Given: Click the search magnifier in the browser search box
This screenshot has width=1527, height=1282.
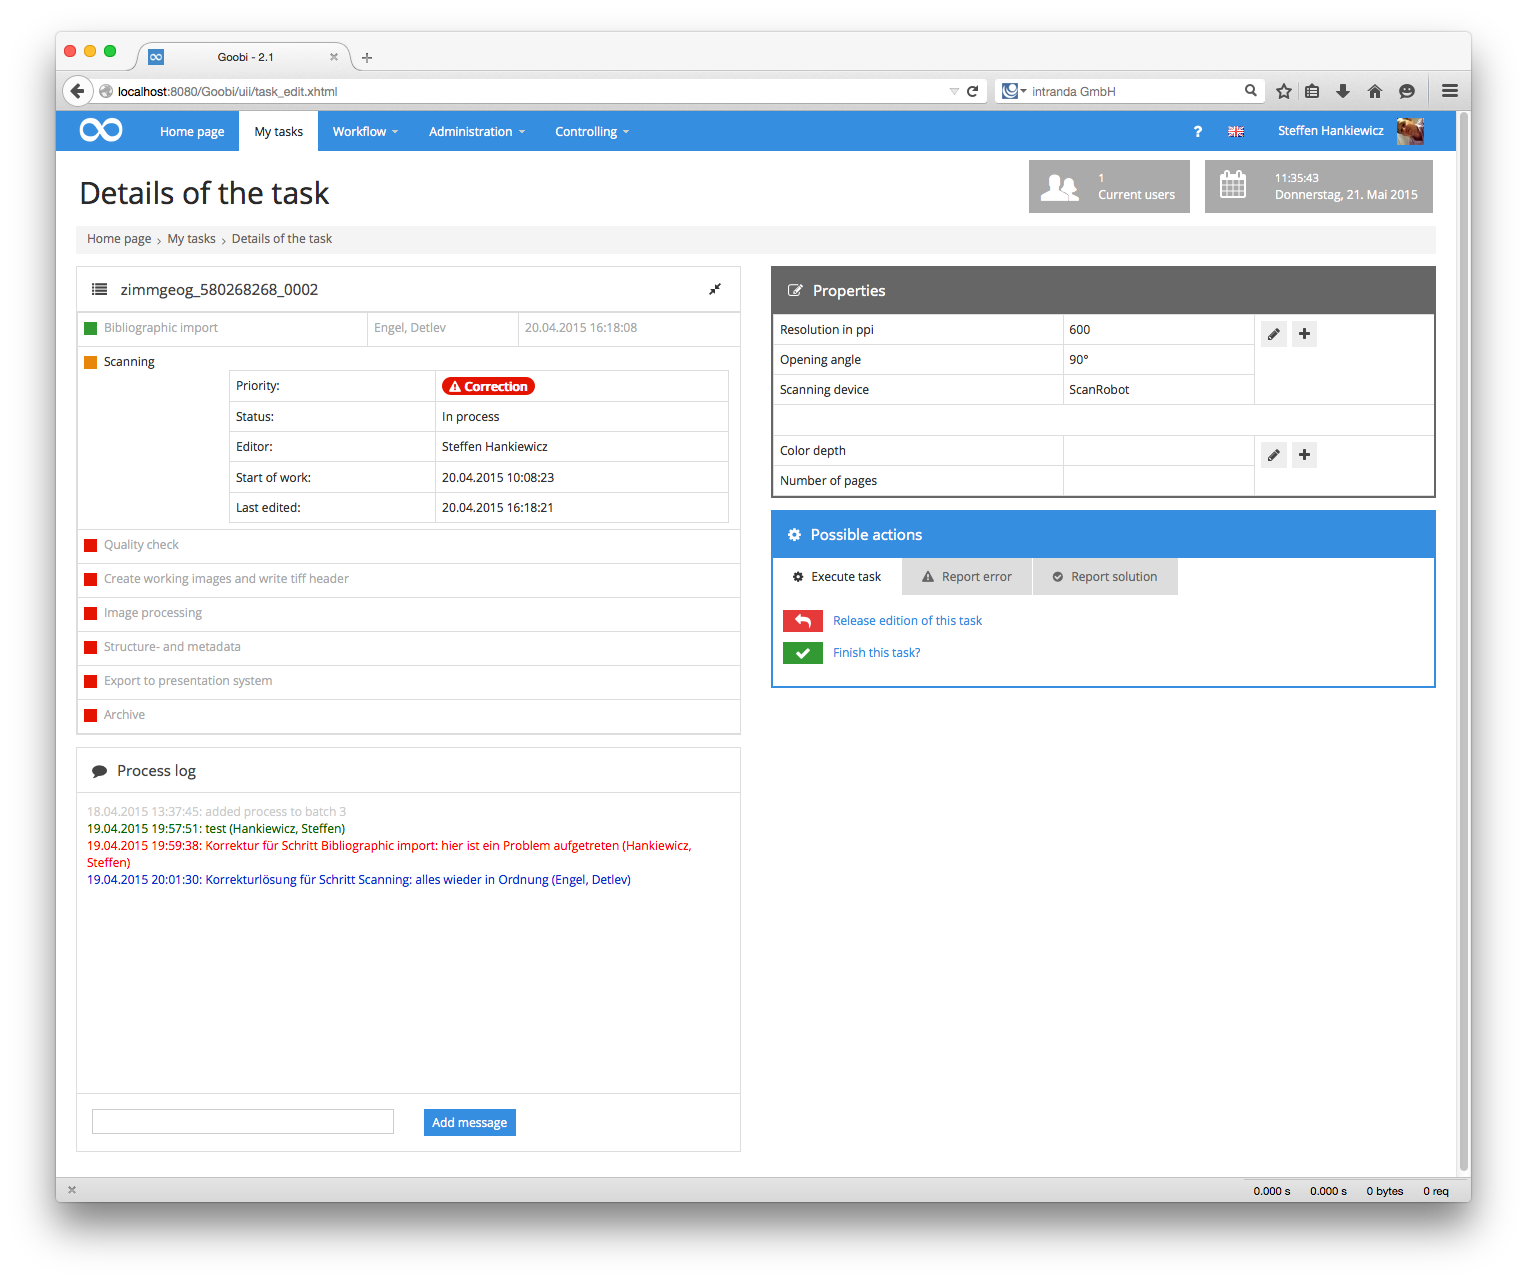Looking at the screenshot, I should pos(1250,90).
